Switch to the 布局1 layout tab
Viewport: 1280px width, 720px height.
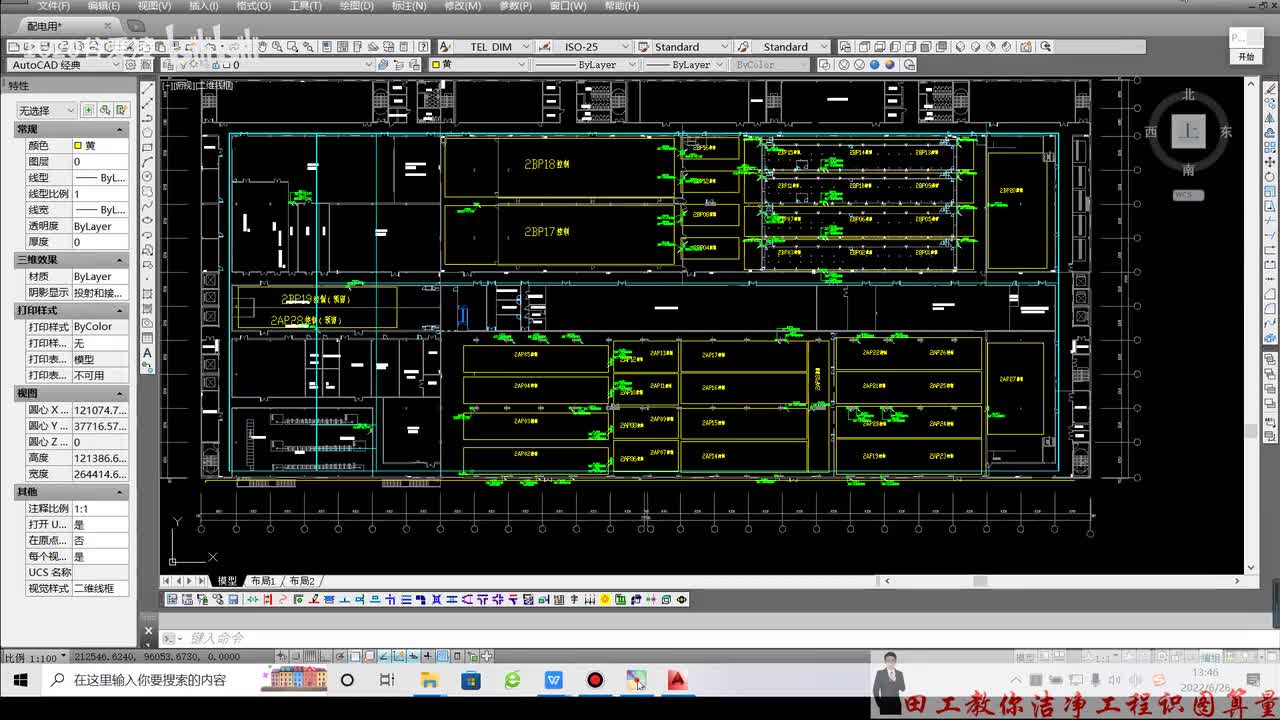[x=262, y=581]
